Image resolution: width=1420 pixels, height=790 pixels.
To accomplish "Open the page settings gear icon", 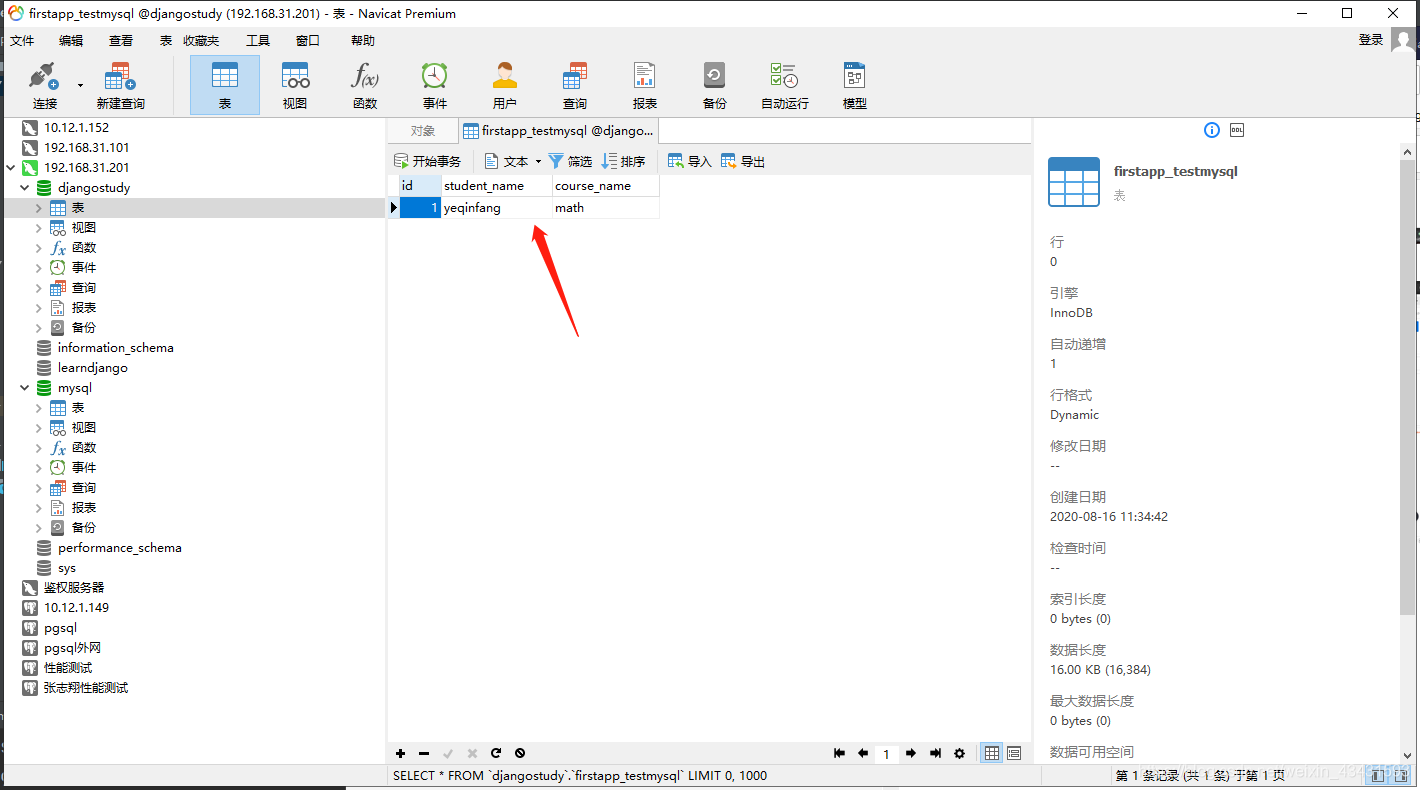I will [960, 753].
